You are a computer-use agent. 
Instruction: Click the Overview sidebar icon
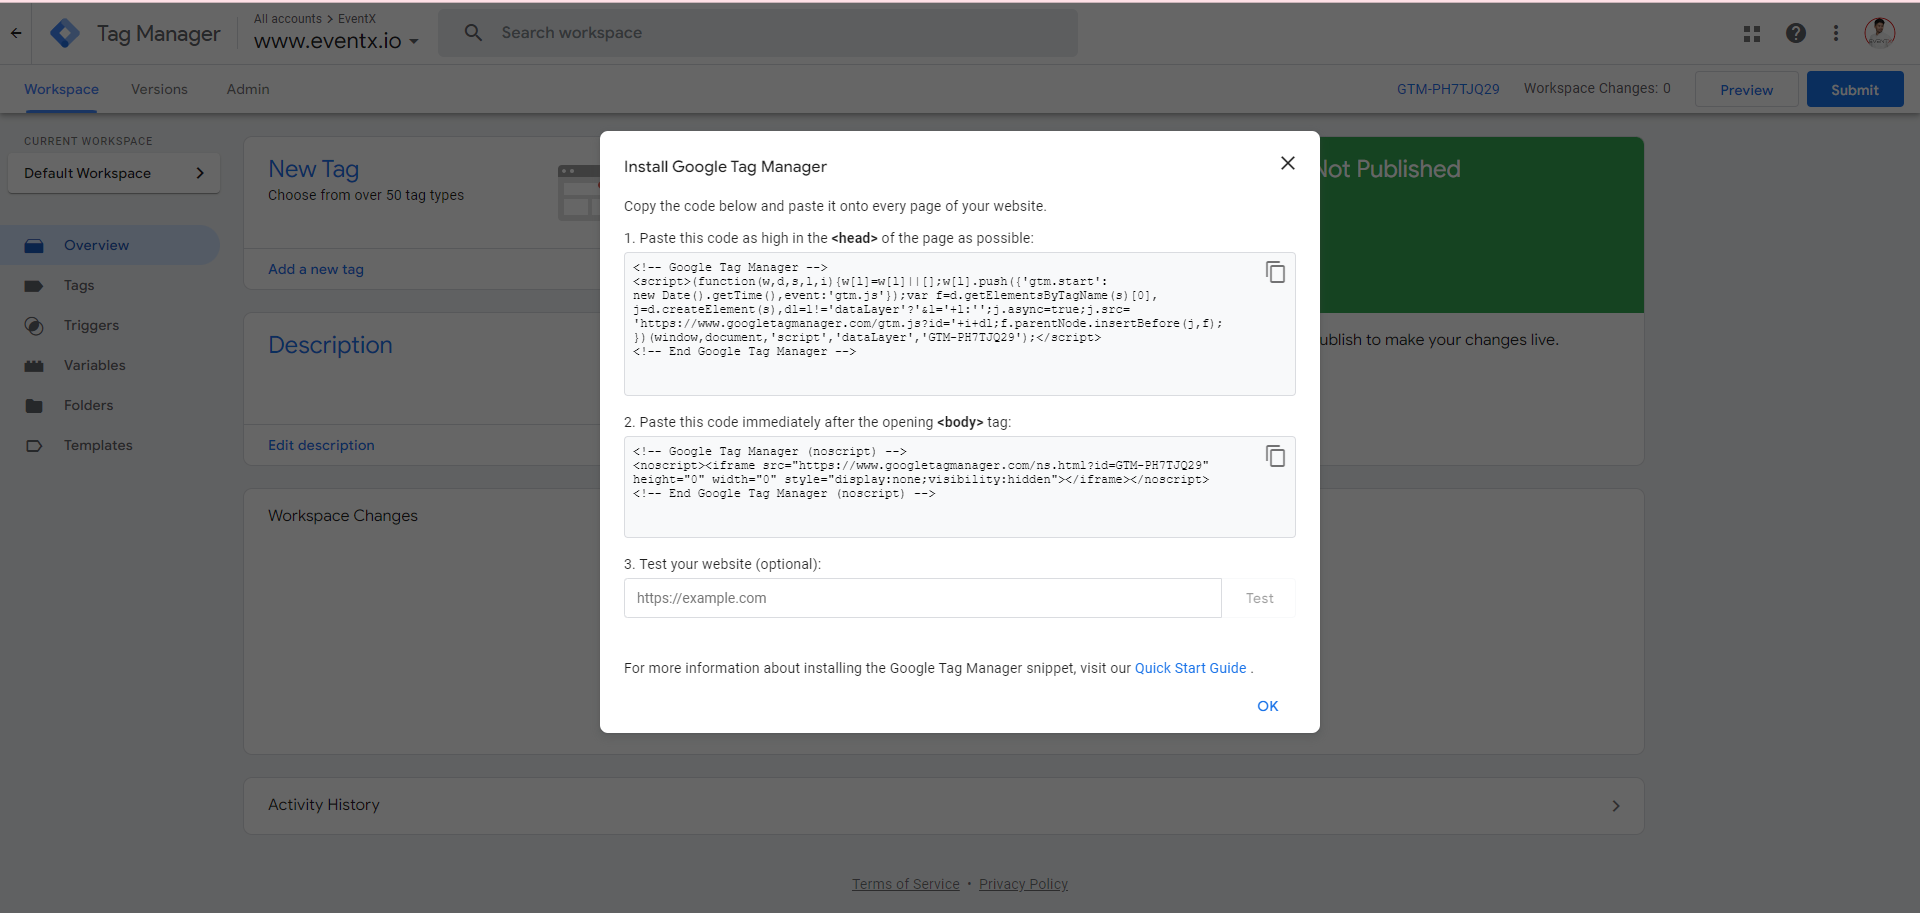point(34,245)
